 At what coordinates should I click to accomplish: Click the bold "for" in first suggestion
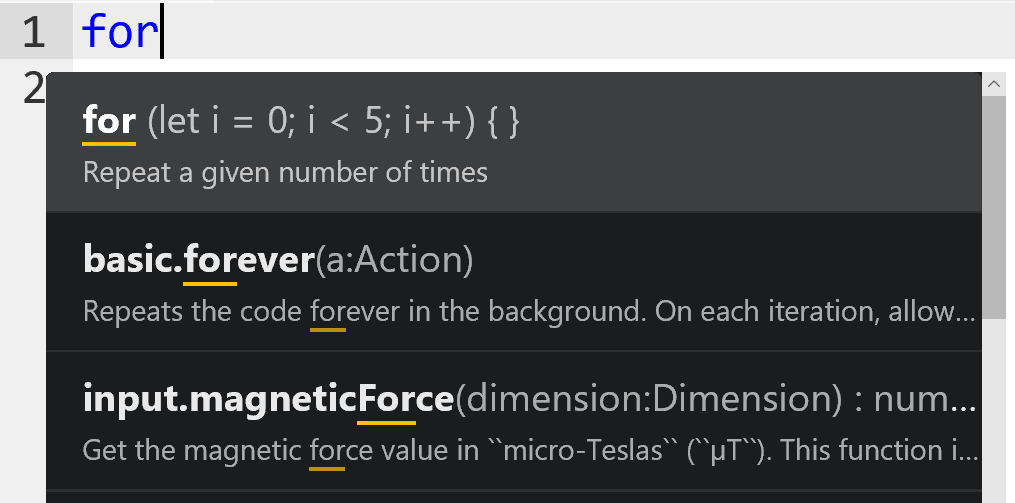109,122
